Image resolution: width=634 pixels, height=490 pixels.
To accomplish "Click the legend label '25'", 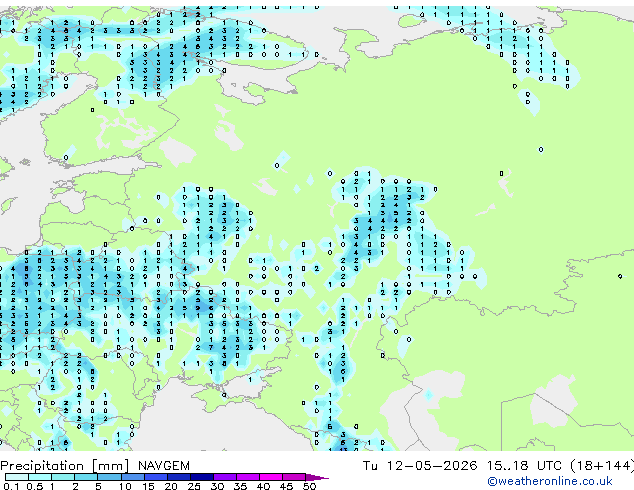I will (x=194, y=486).
